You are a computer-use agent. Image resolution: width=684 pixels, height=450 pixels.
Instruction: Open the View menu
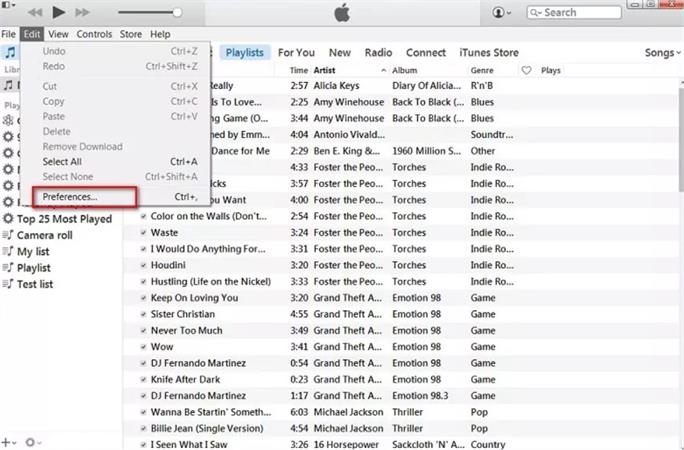(58, 34)
